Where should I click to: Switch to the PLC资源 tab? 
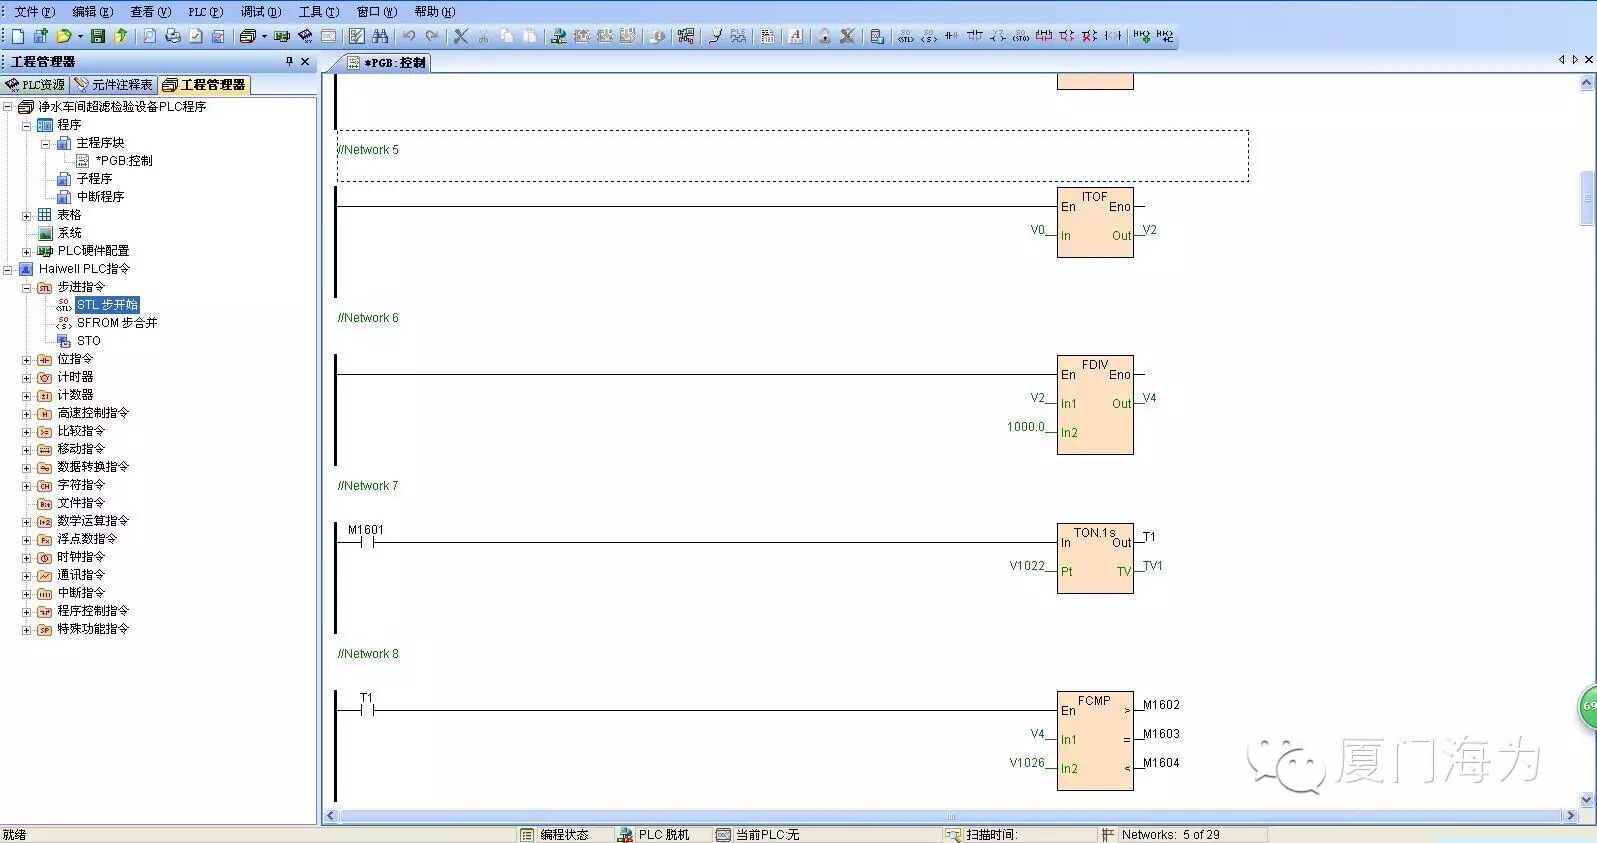point(35,85)
